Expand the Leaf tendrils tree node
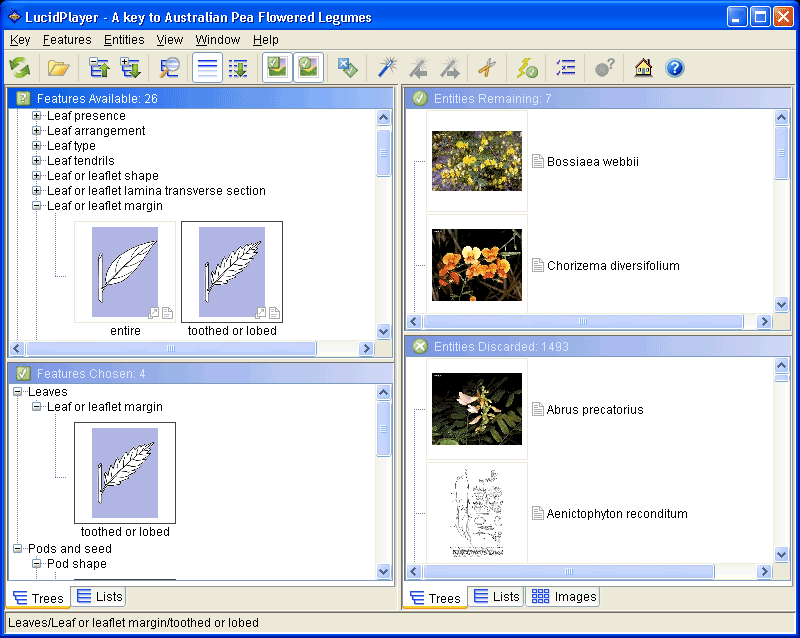800x638 pixels. point(37,161)
